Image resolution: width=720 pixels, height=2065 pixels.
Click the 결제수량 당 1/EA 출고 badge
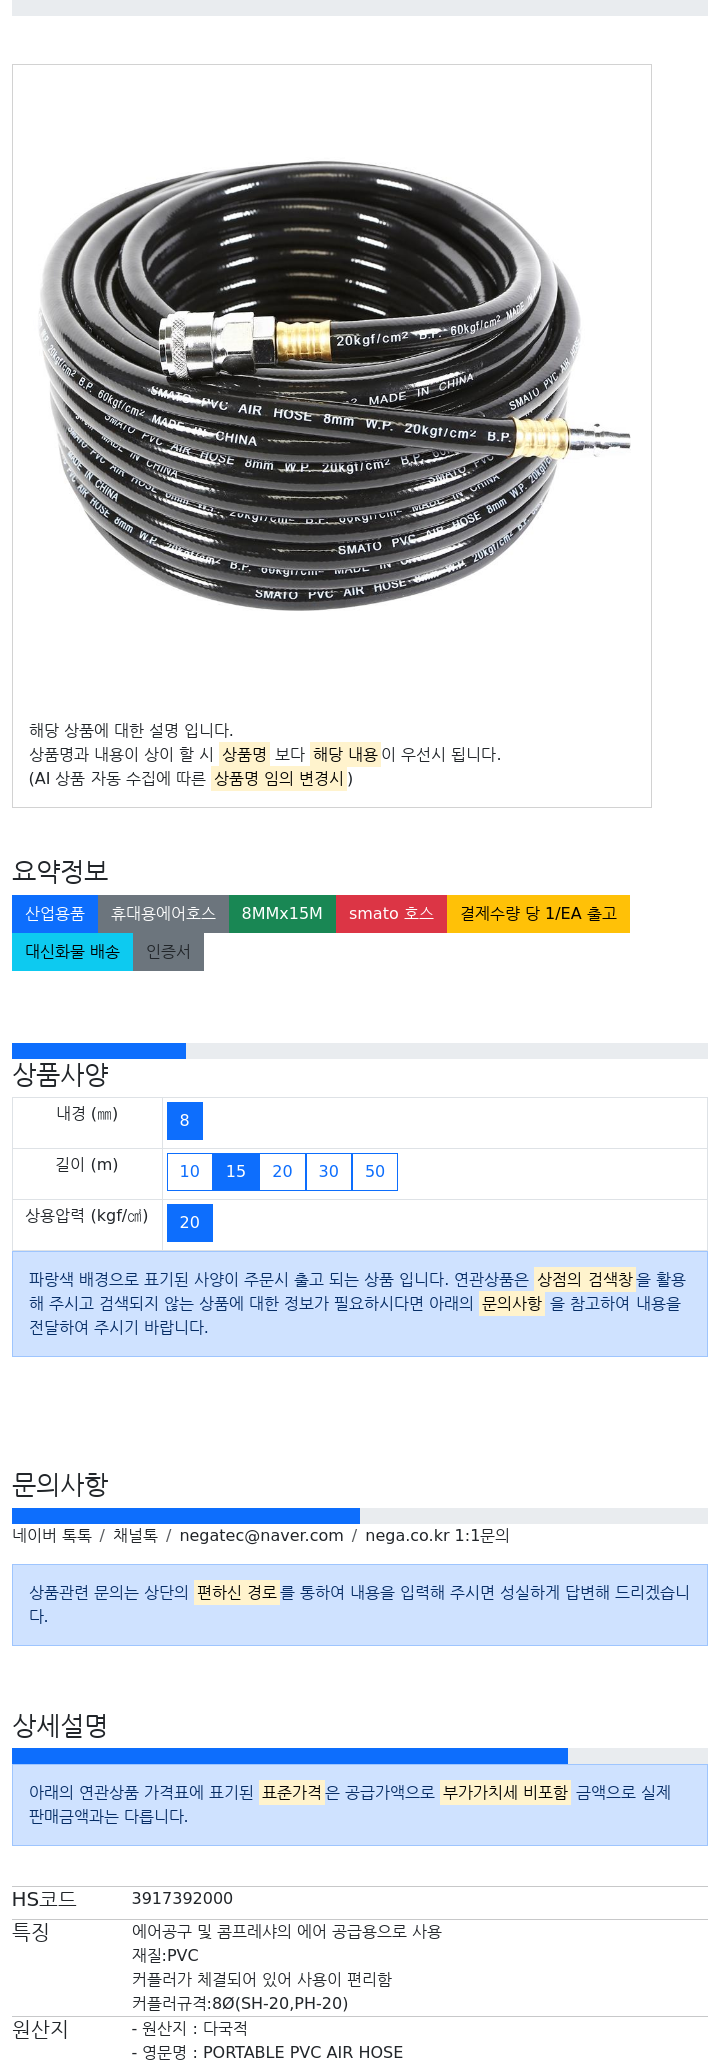[538, 914]
